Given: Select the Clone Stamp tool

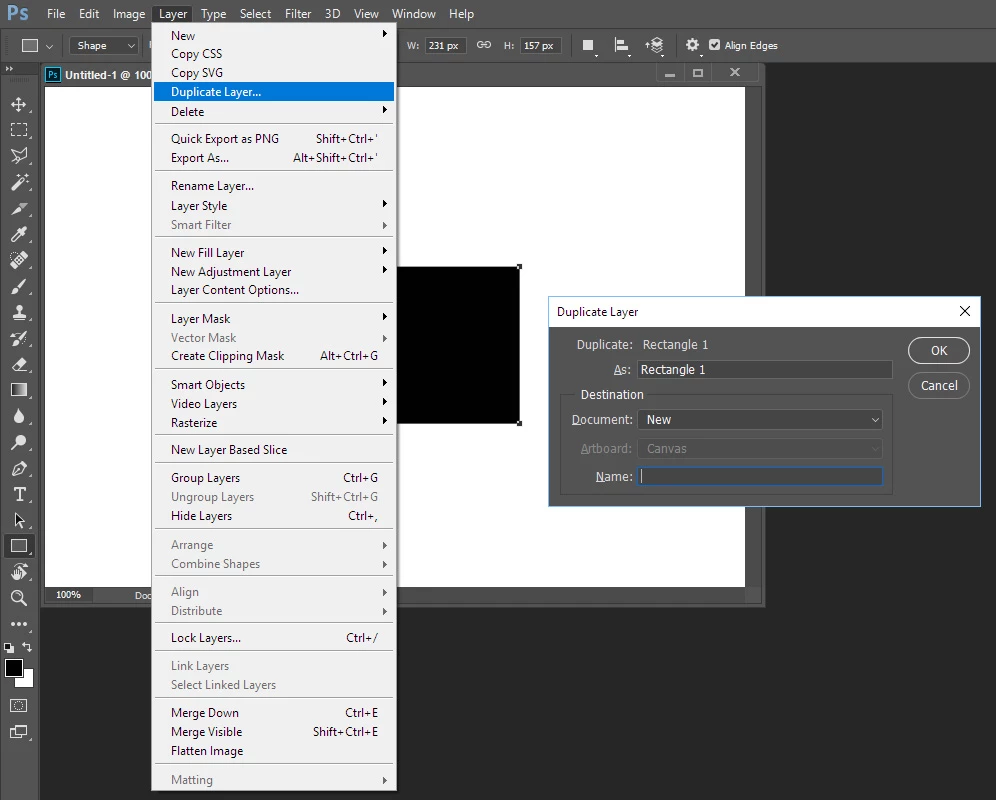Looking at the screenshot, I should pos(19,313).
